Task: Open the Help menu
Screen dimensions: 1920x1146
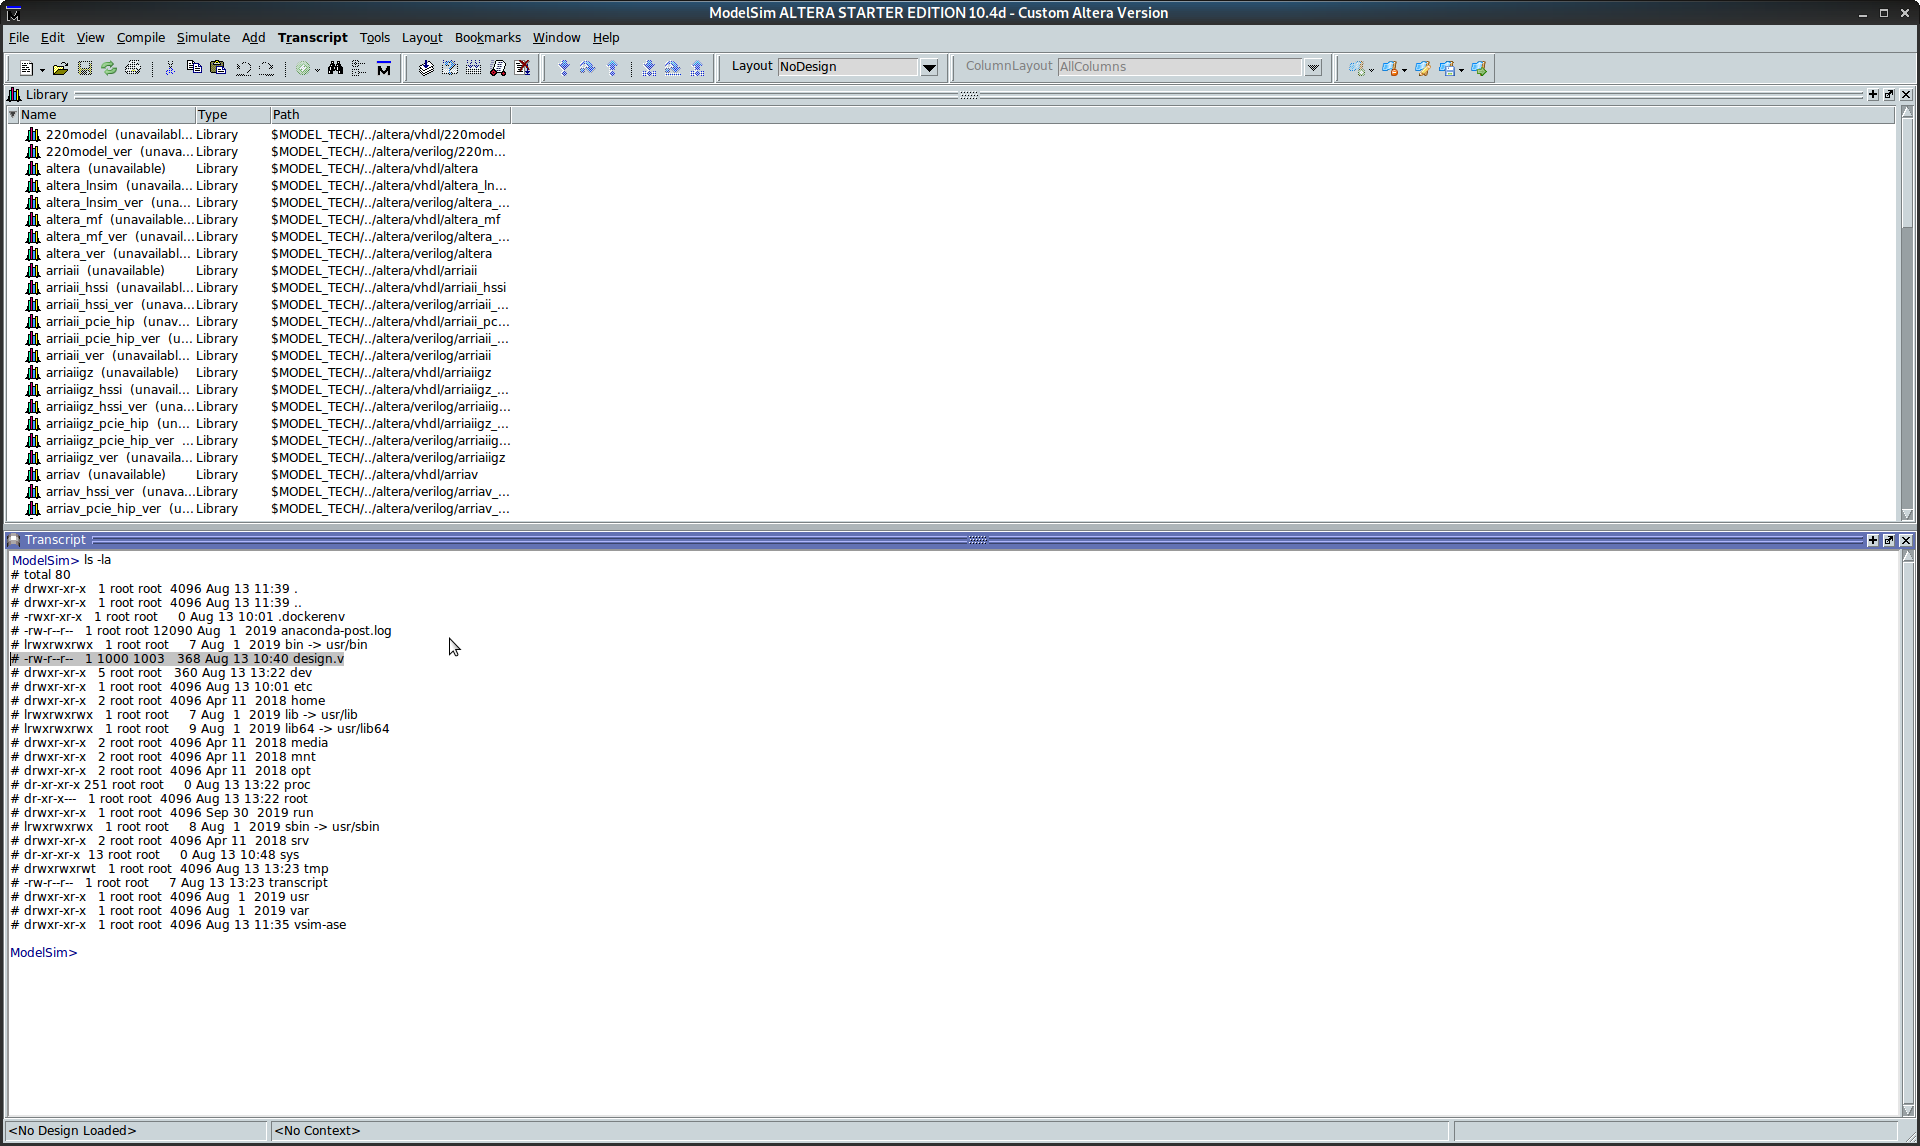Action: pos(606,38)
